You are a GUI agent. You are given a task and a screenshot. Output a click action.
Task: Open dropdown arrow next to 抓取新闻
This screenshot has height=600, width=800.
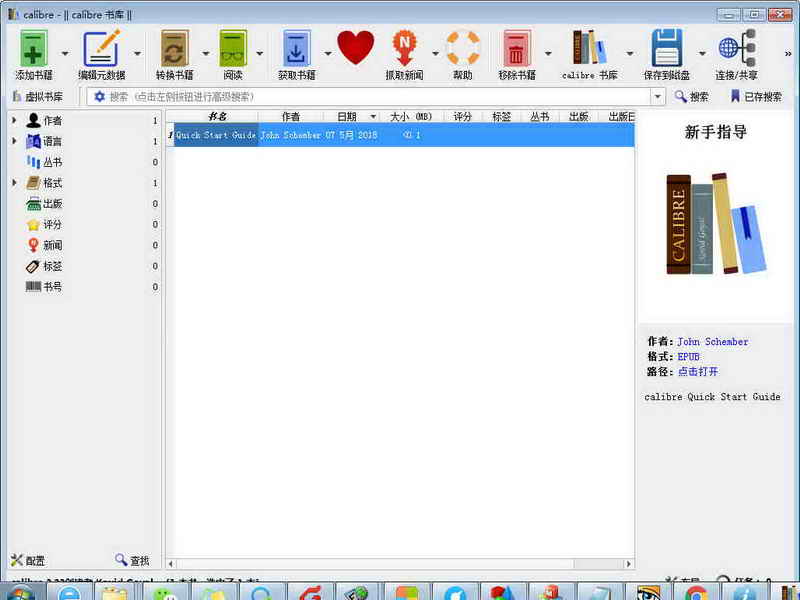point(435,53)
